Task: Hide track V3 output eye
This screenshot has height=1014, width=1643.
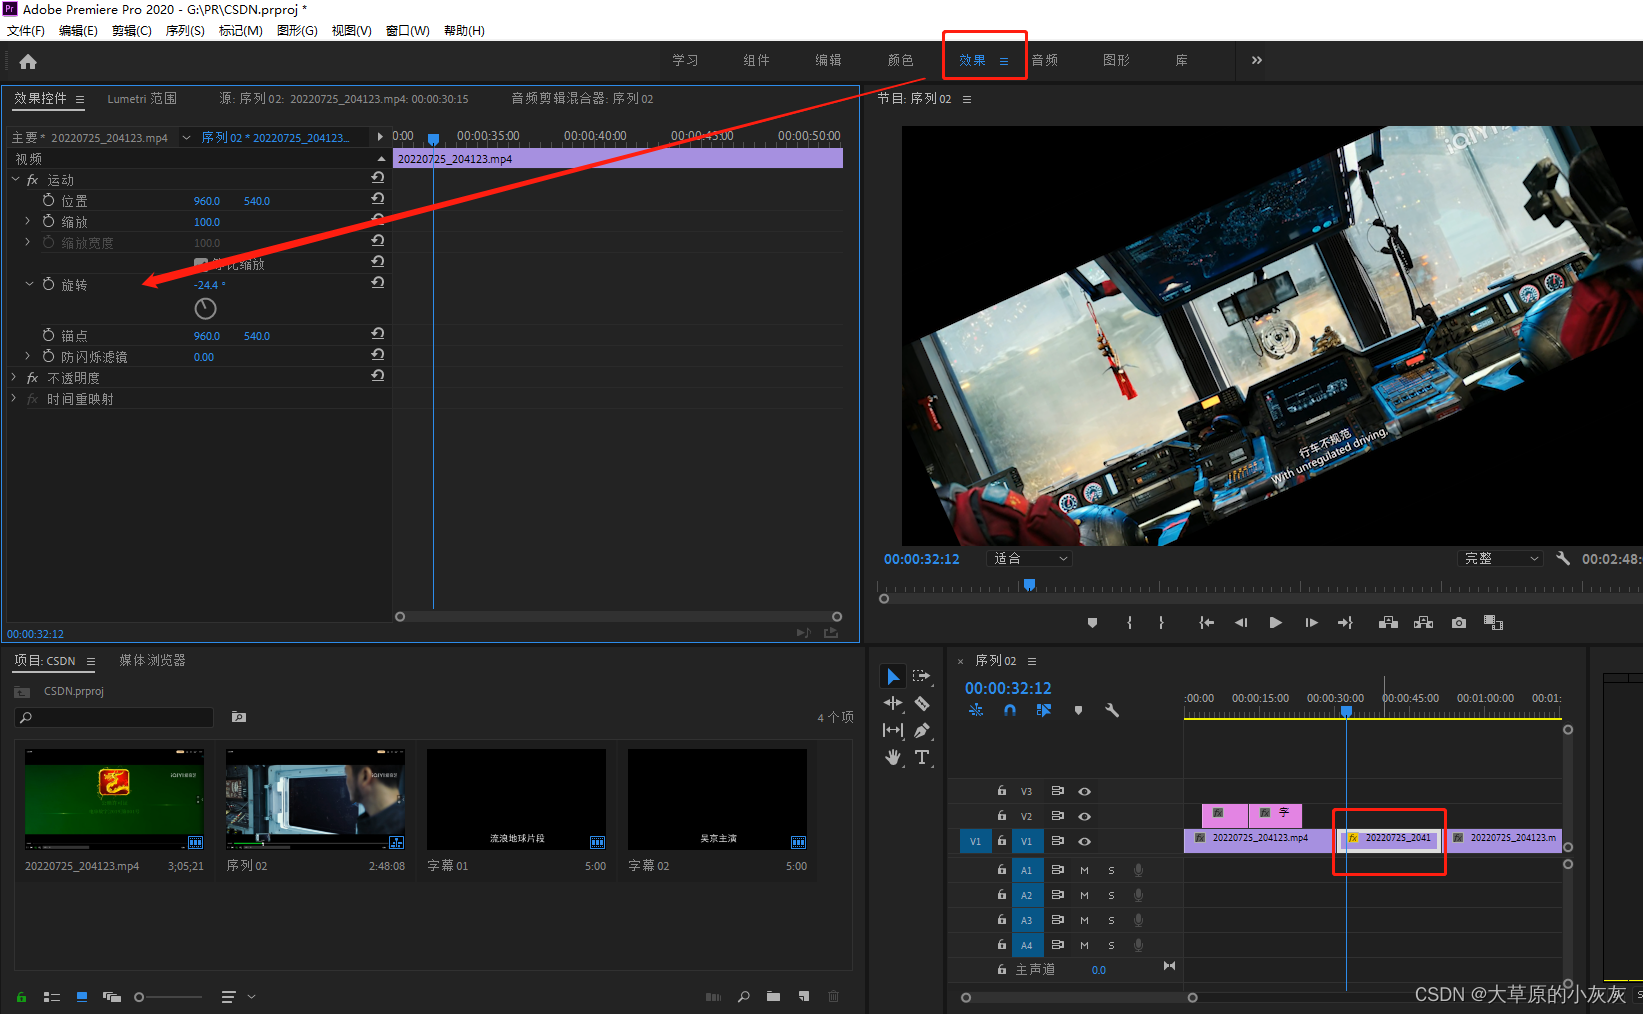Action: pyautogui.click(x=1084, y=791)
